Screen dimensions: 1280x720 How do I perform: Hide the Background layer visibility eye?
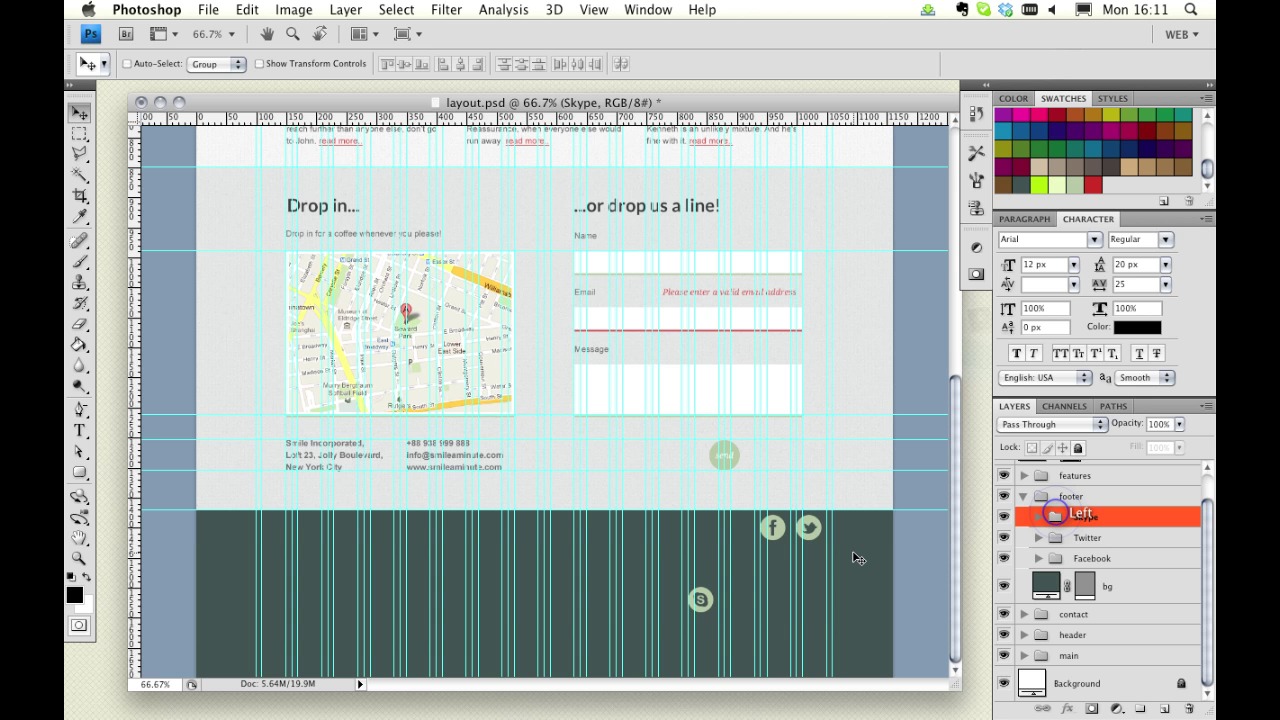(1004, 684)
